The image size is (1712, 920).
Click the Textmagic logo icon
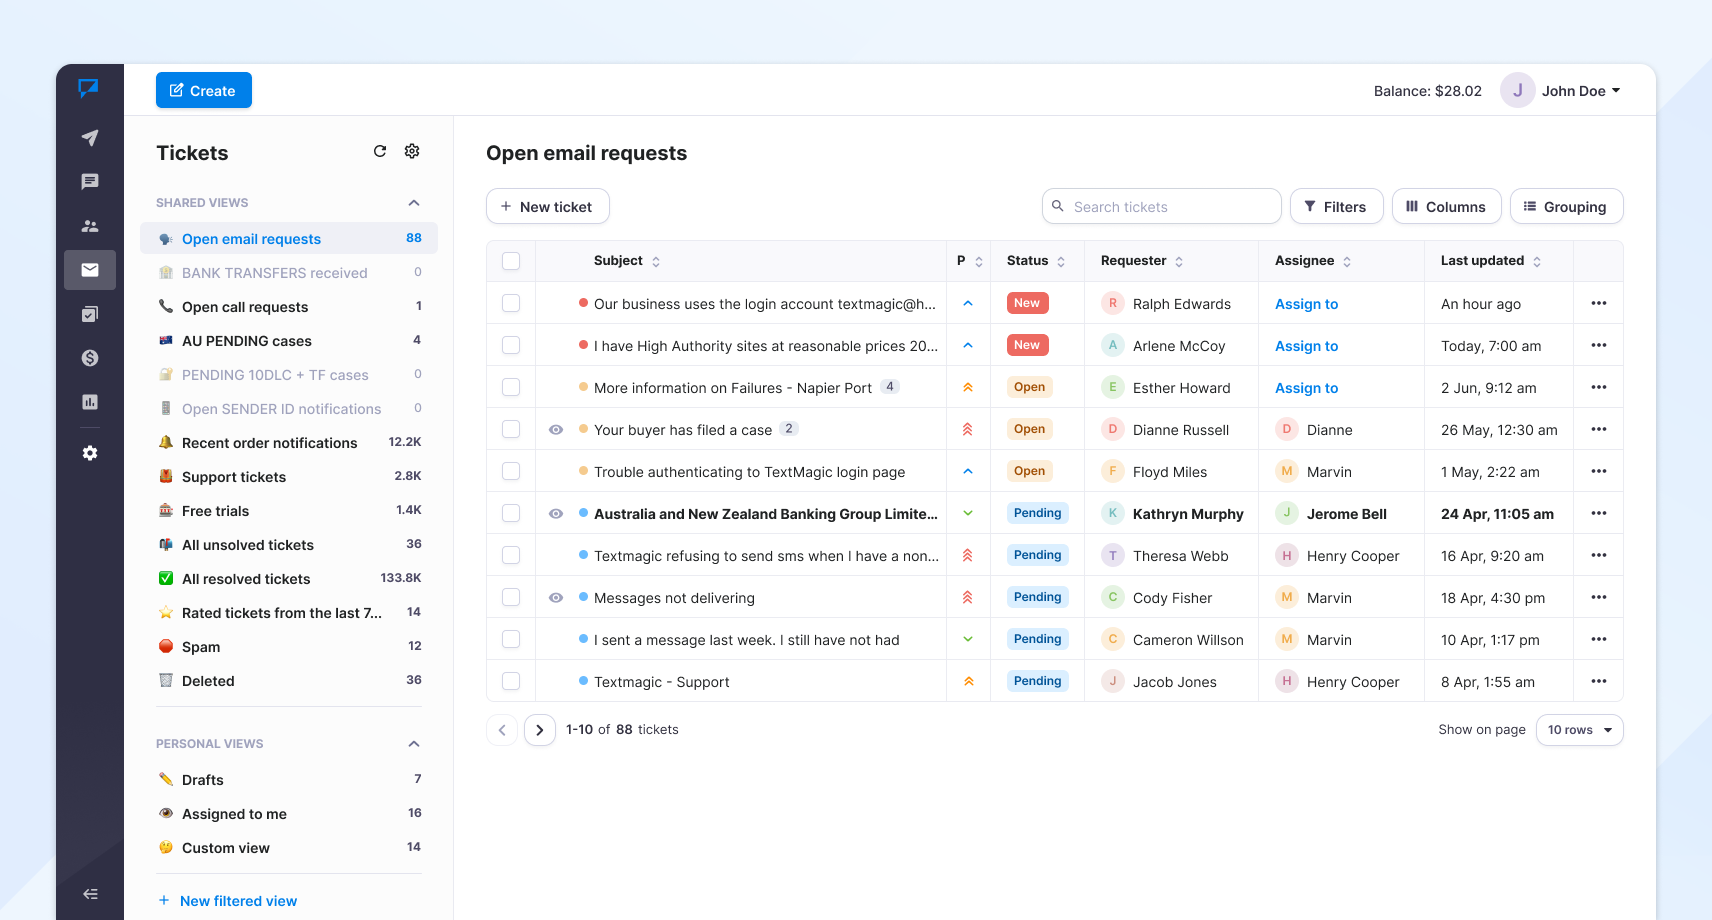tap(89, 89)
